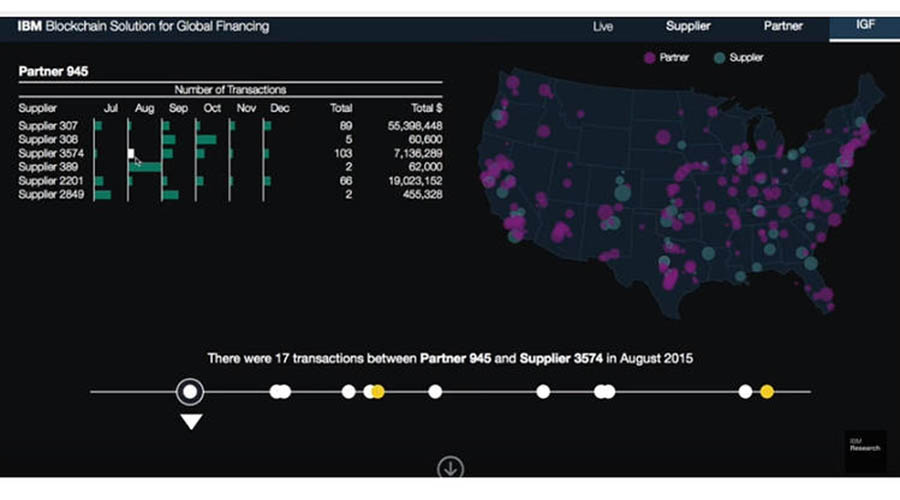The height and width of the screenshot is (500, 900).
Task: Select the ringed white timeline dot
Action: coord(190,392)
